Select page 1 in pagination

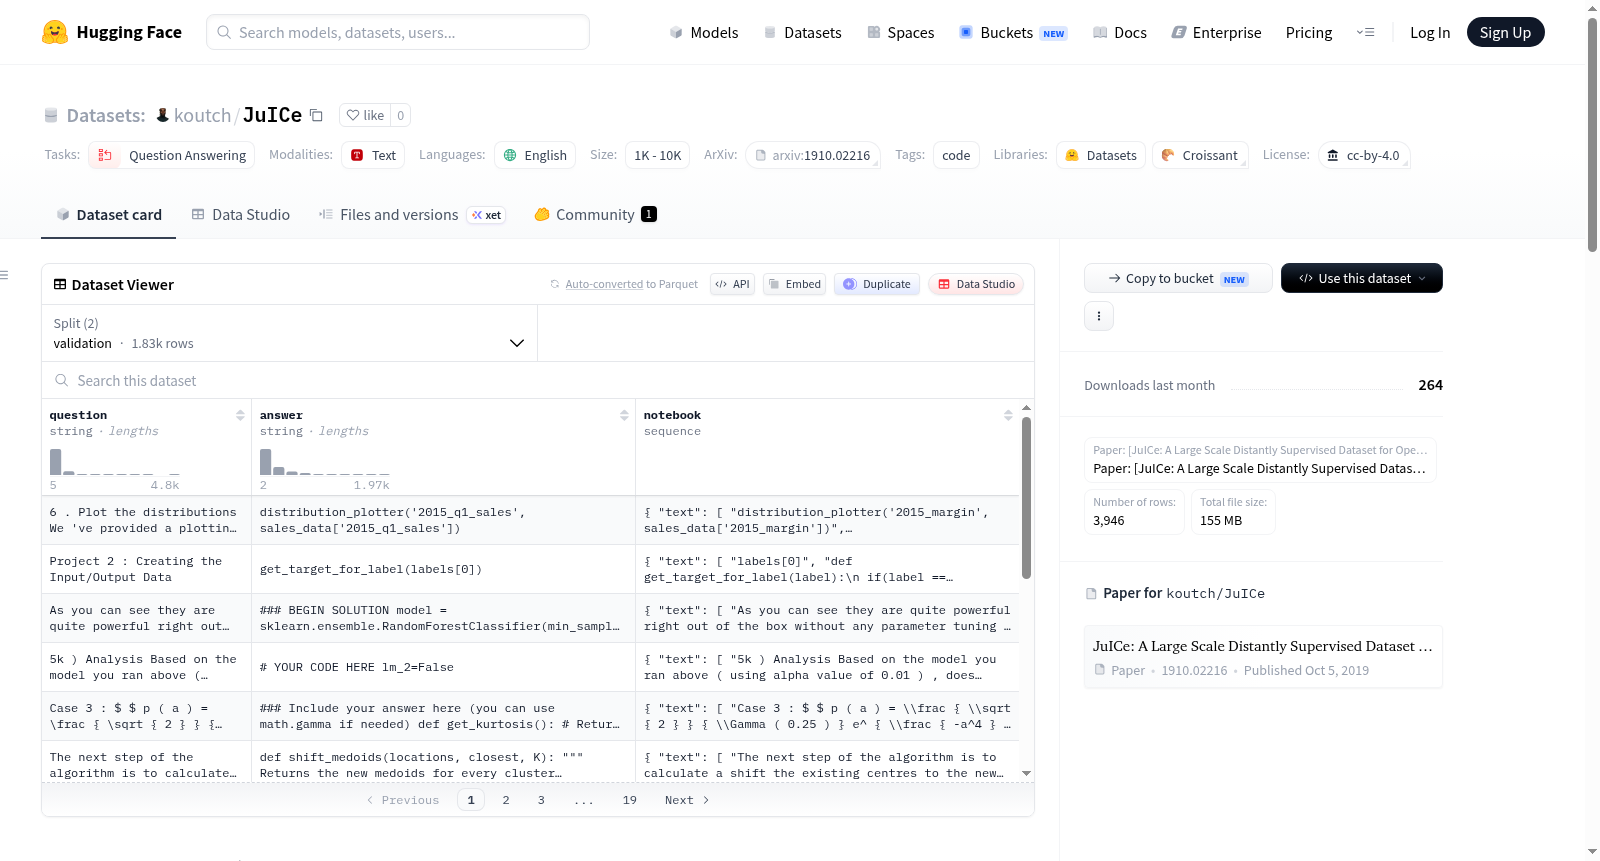(x=471, y=800)
